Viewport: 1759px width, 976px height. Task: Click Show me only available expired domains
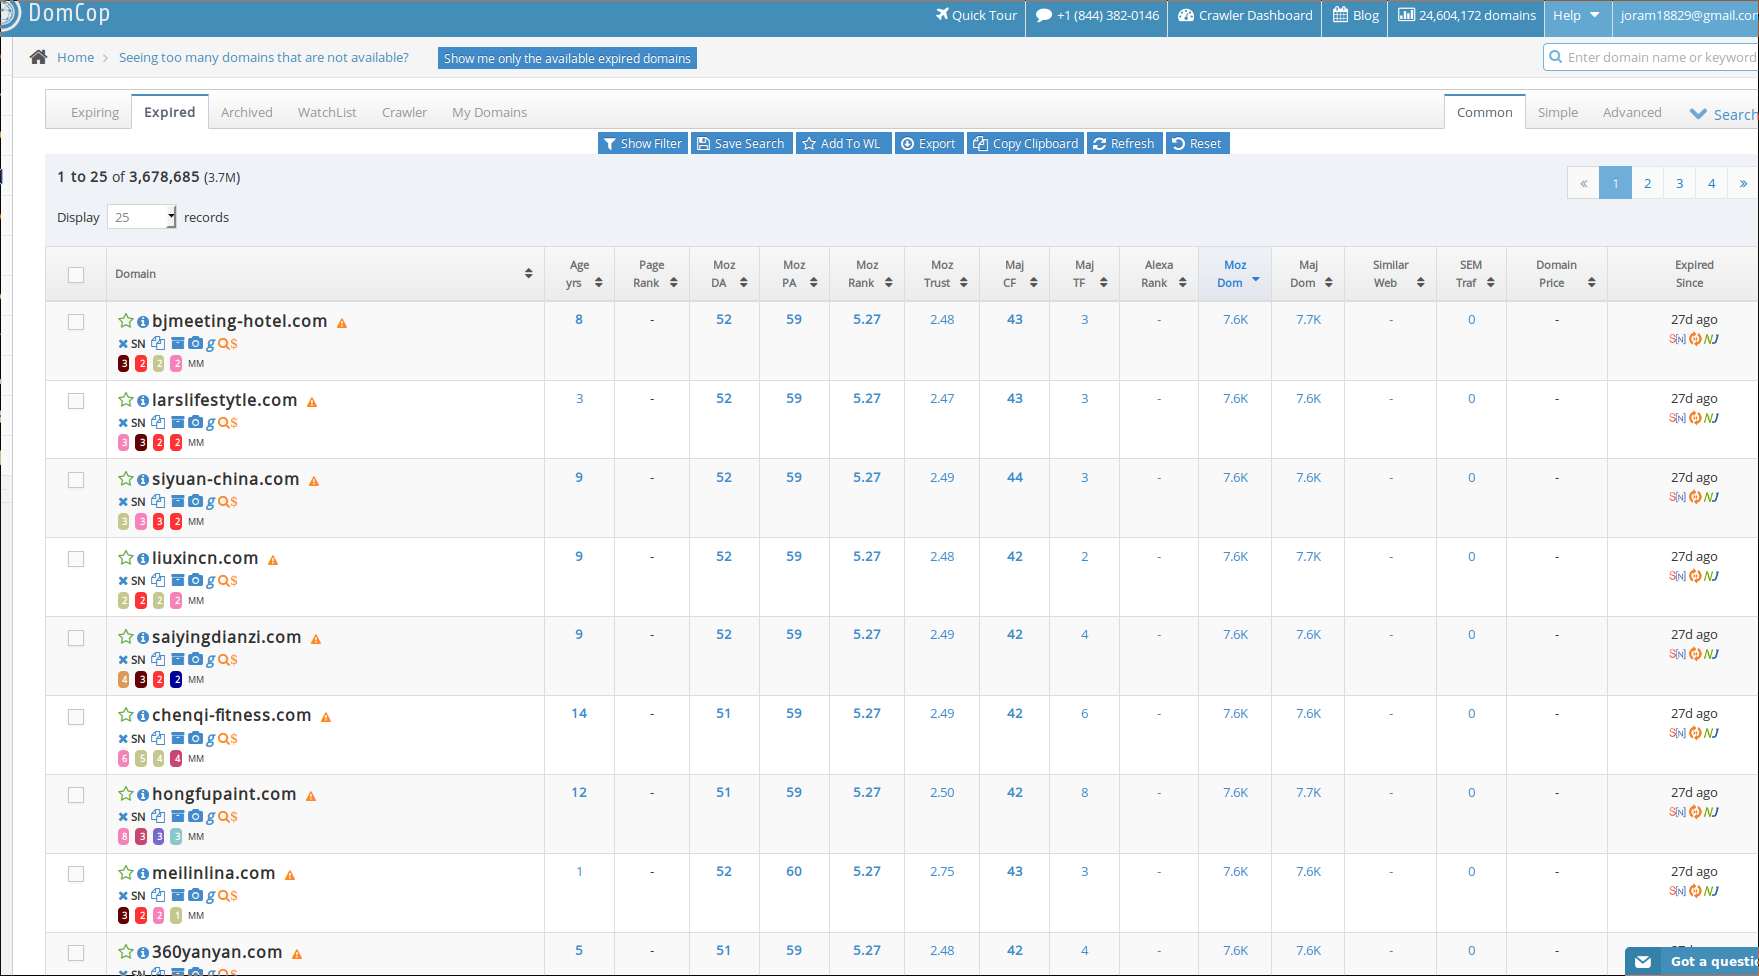coord(567,58)
